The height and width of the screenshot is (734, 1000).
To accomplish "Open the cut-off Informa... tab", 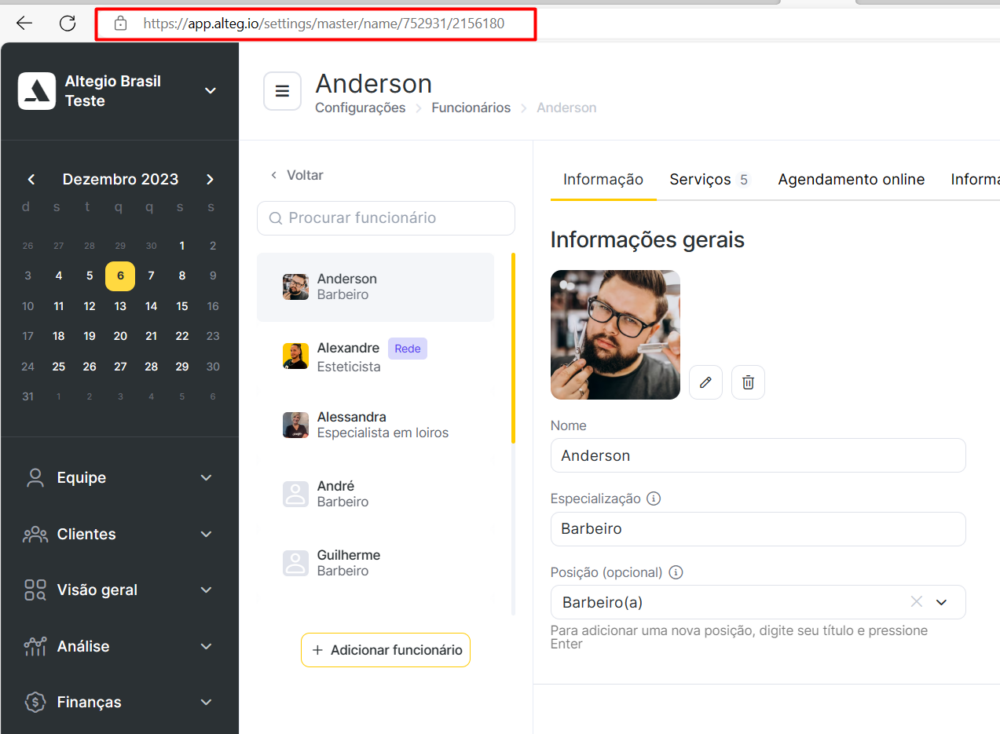I will [974, 180].
